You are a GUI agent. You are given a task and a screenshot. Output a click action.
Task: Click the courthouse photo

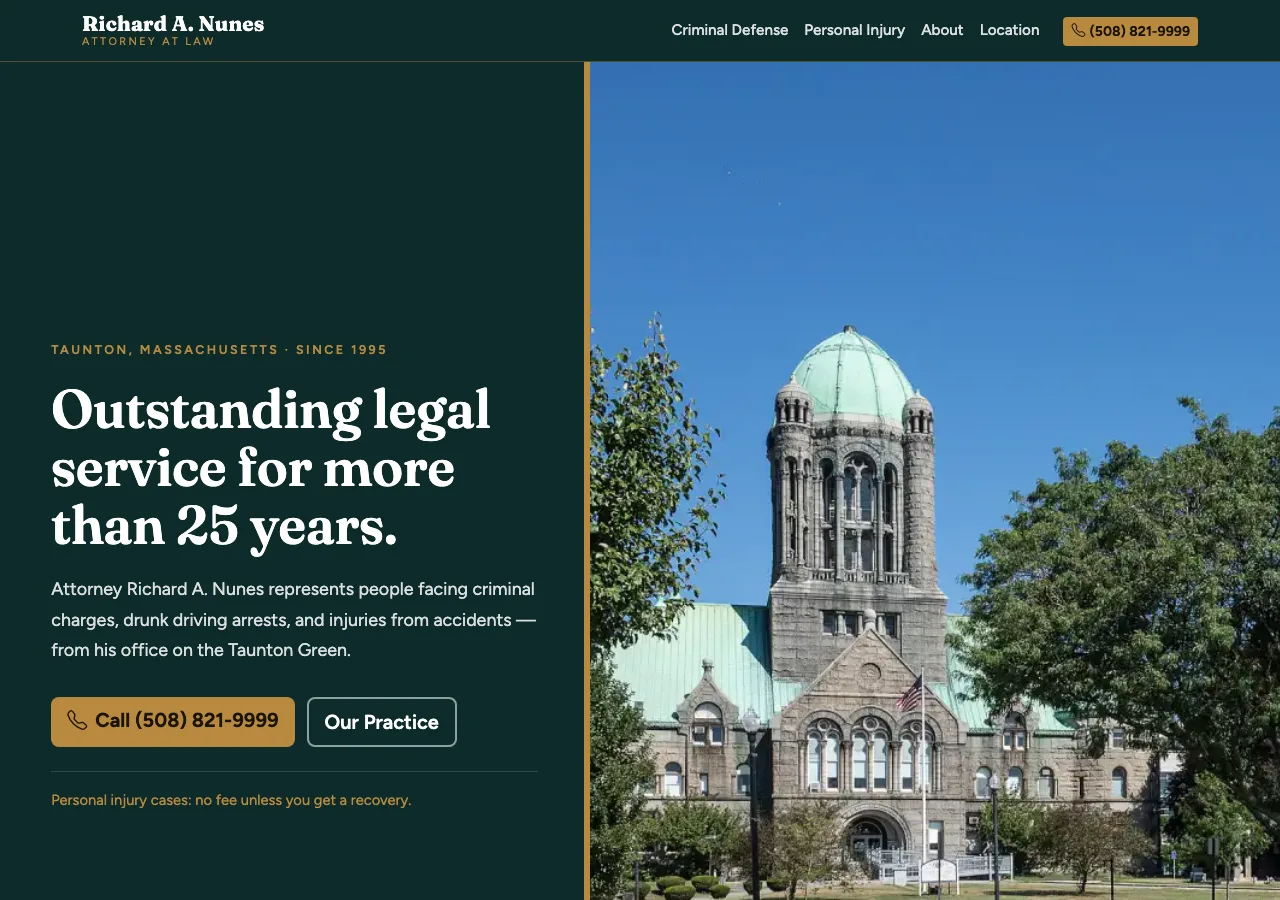935,481
